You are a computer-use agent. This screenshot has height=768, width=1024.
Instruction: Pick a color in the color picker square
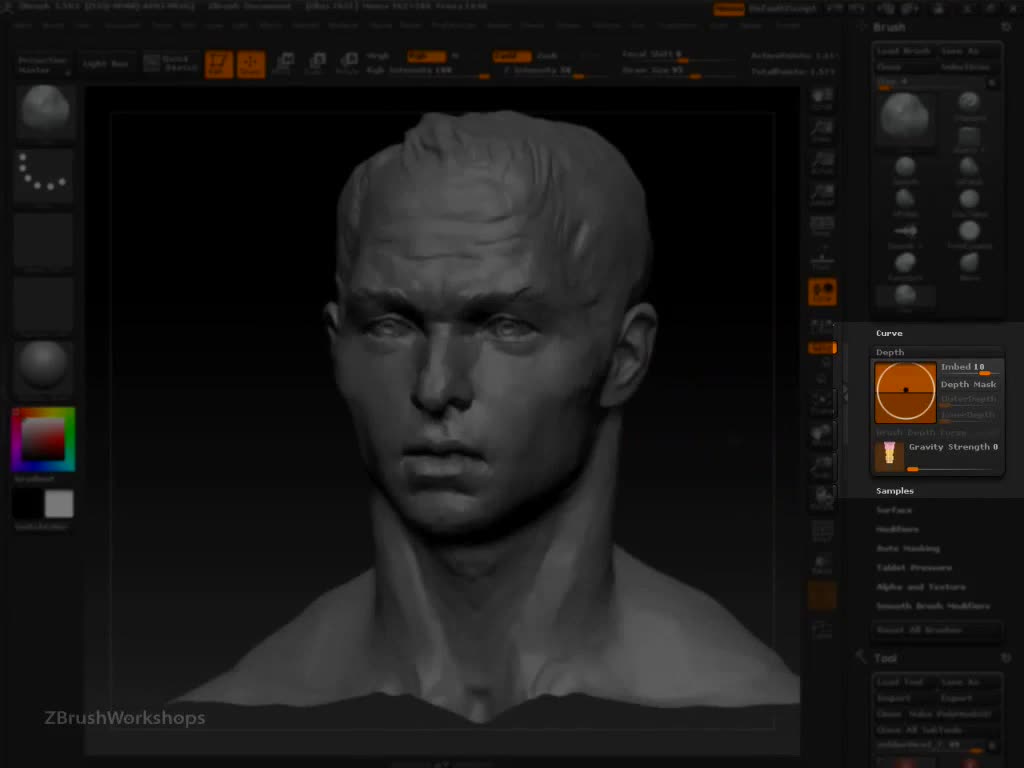coord(43,439)
